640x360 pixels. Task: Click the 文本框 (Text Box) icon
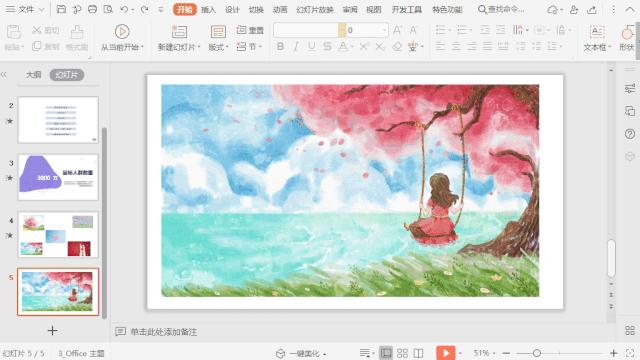(597, 31)
